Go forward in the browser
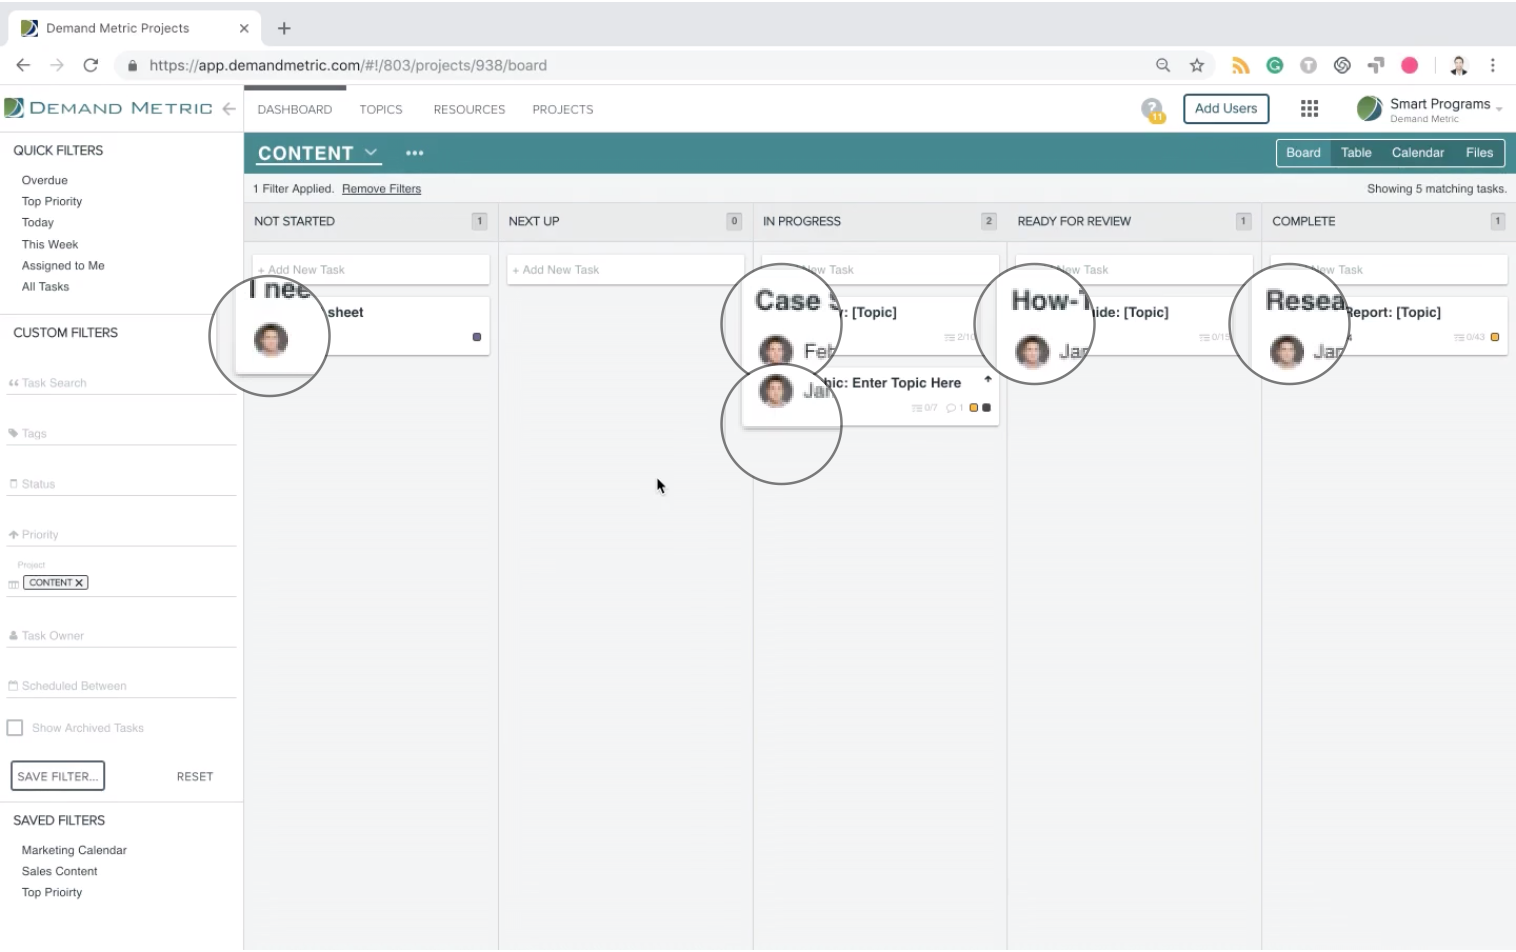 coord(57,65)
